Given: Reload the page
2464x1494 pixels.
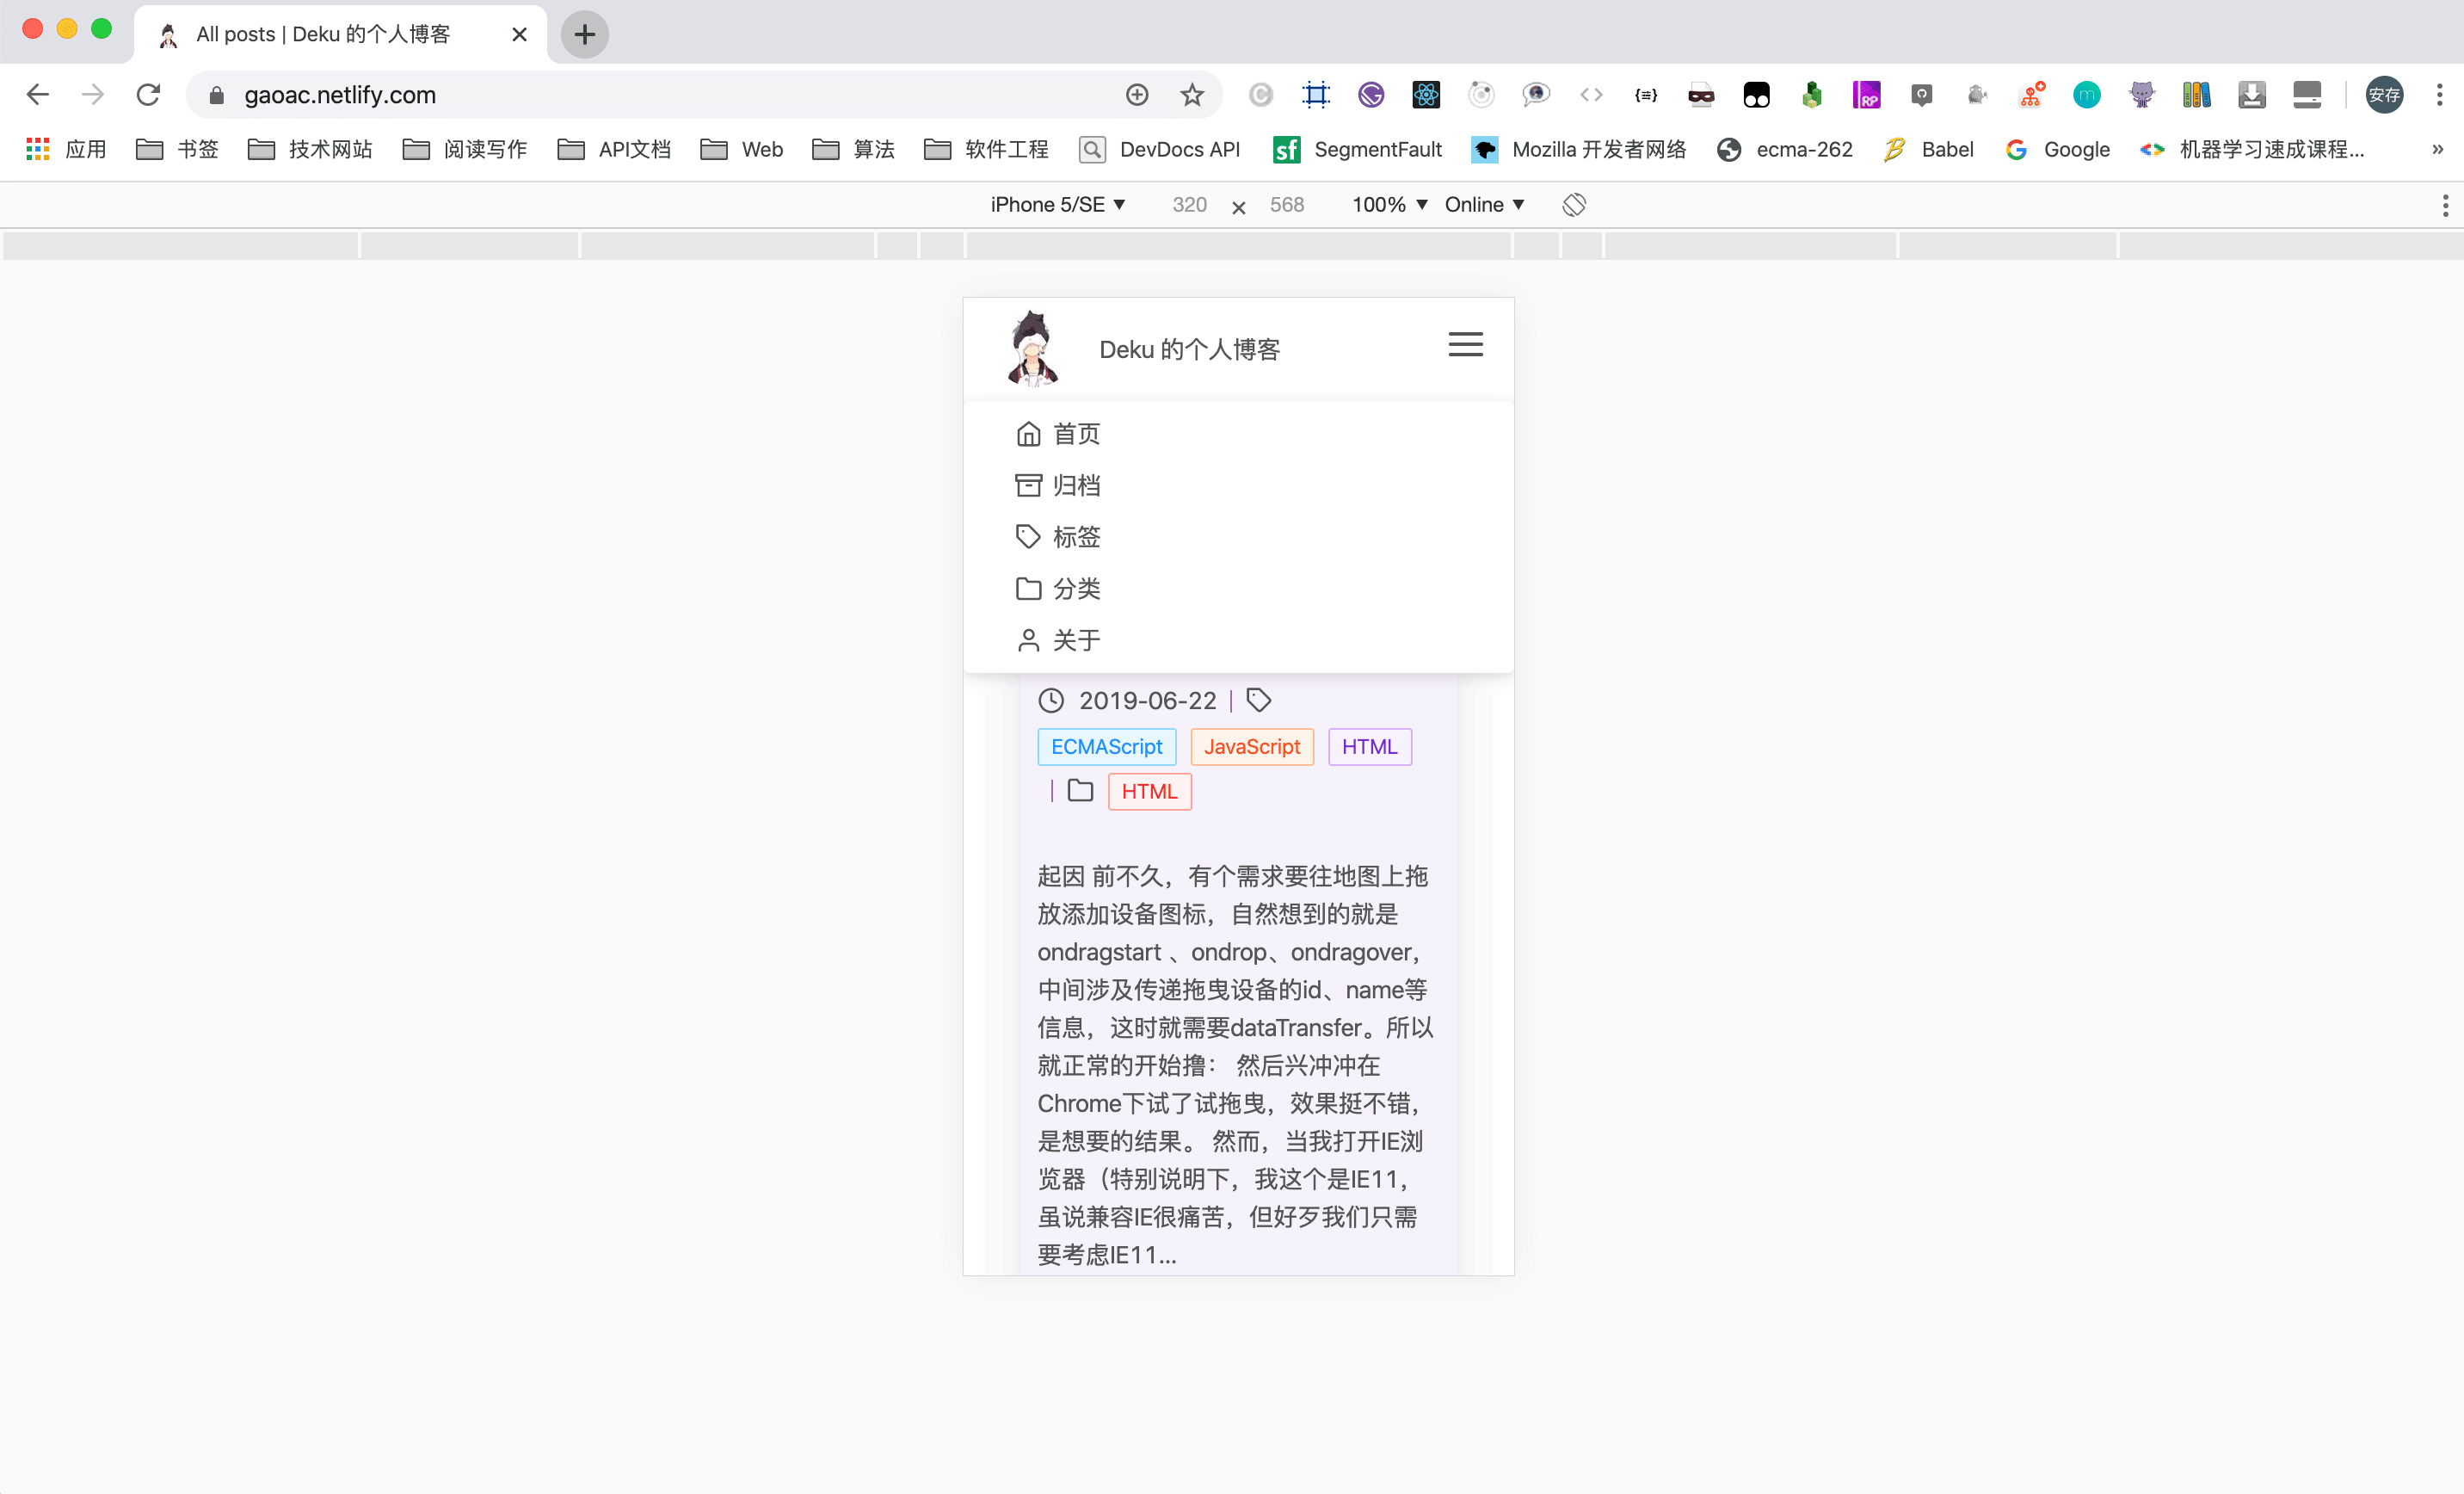Looking at the screenshot, I should pos(149,95).
